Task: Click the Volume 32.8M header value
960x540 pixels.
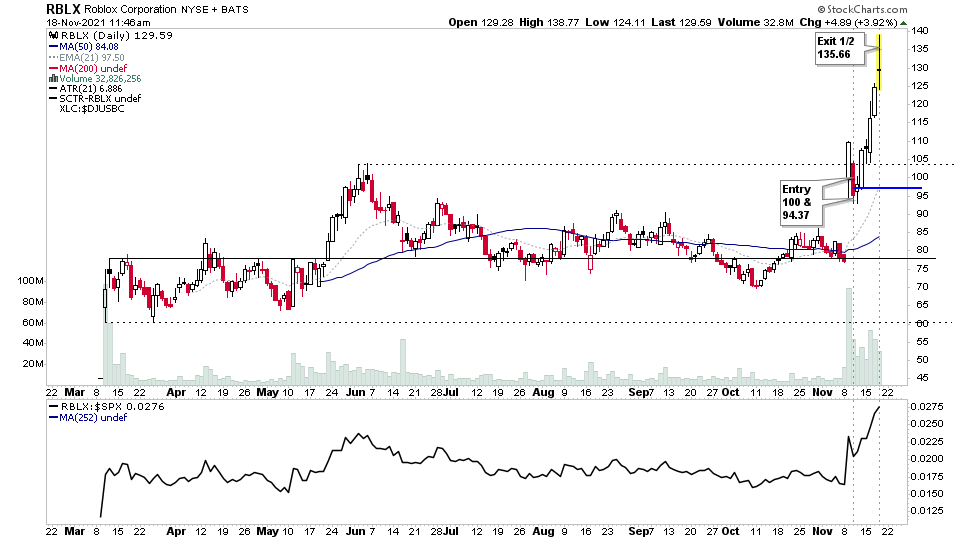Action: (756, 23)
